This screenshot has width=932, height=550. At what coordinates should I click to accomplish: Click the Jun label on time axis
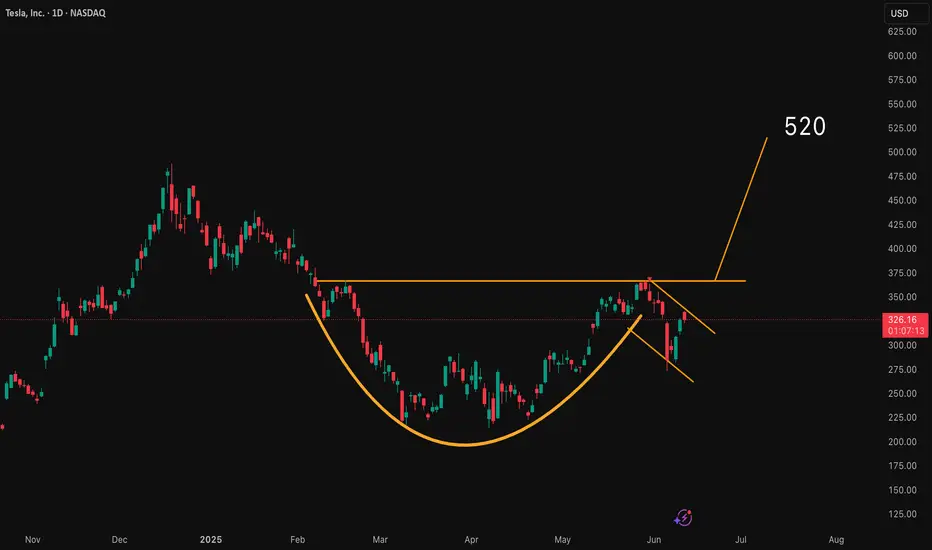654,540
